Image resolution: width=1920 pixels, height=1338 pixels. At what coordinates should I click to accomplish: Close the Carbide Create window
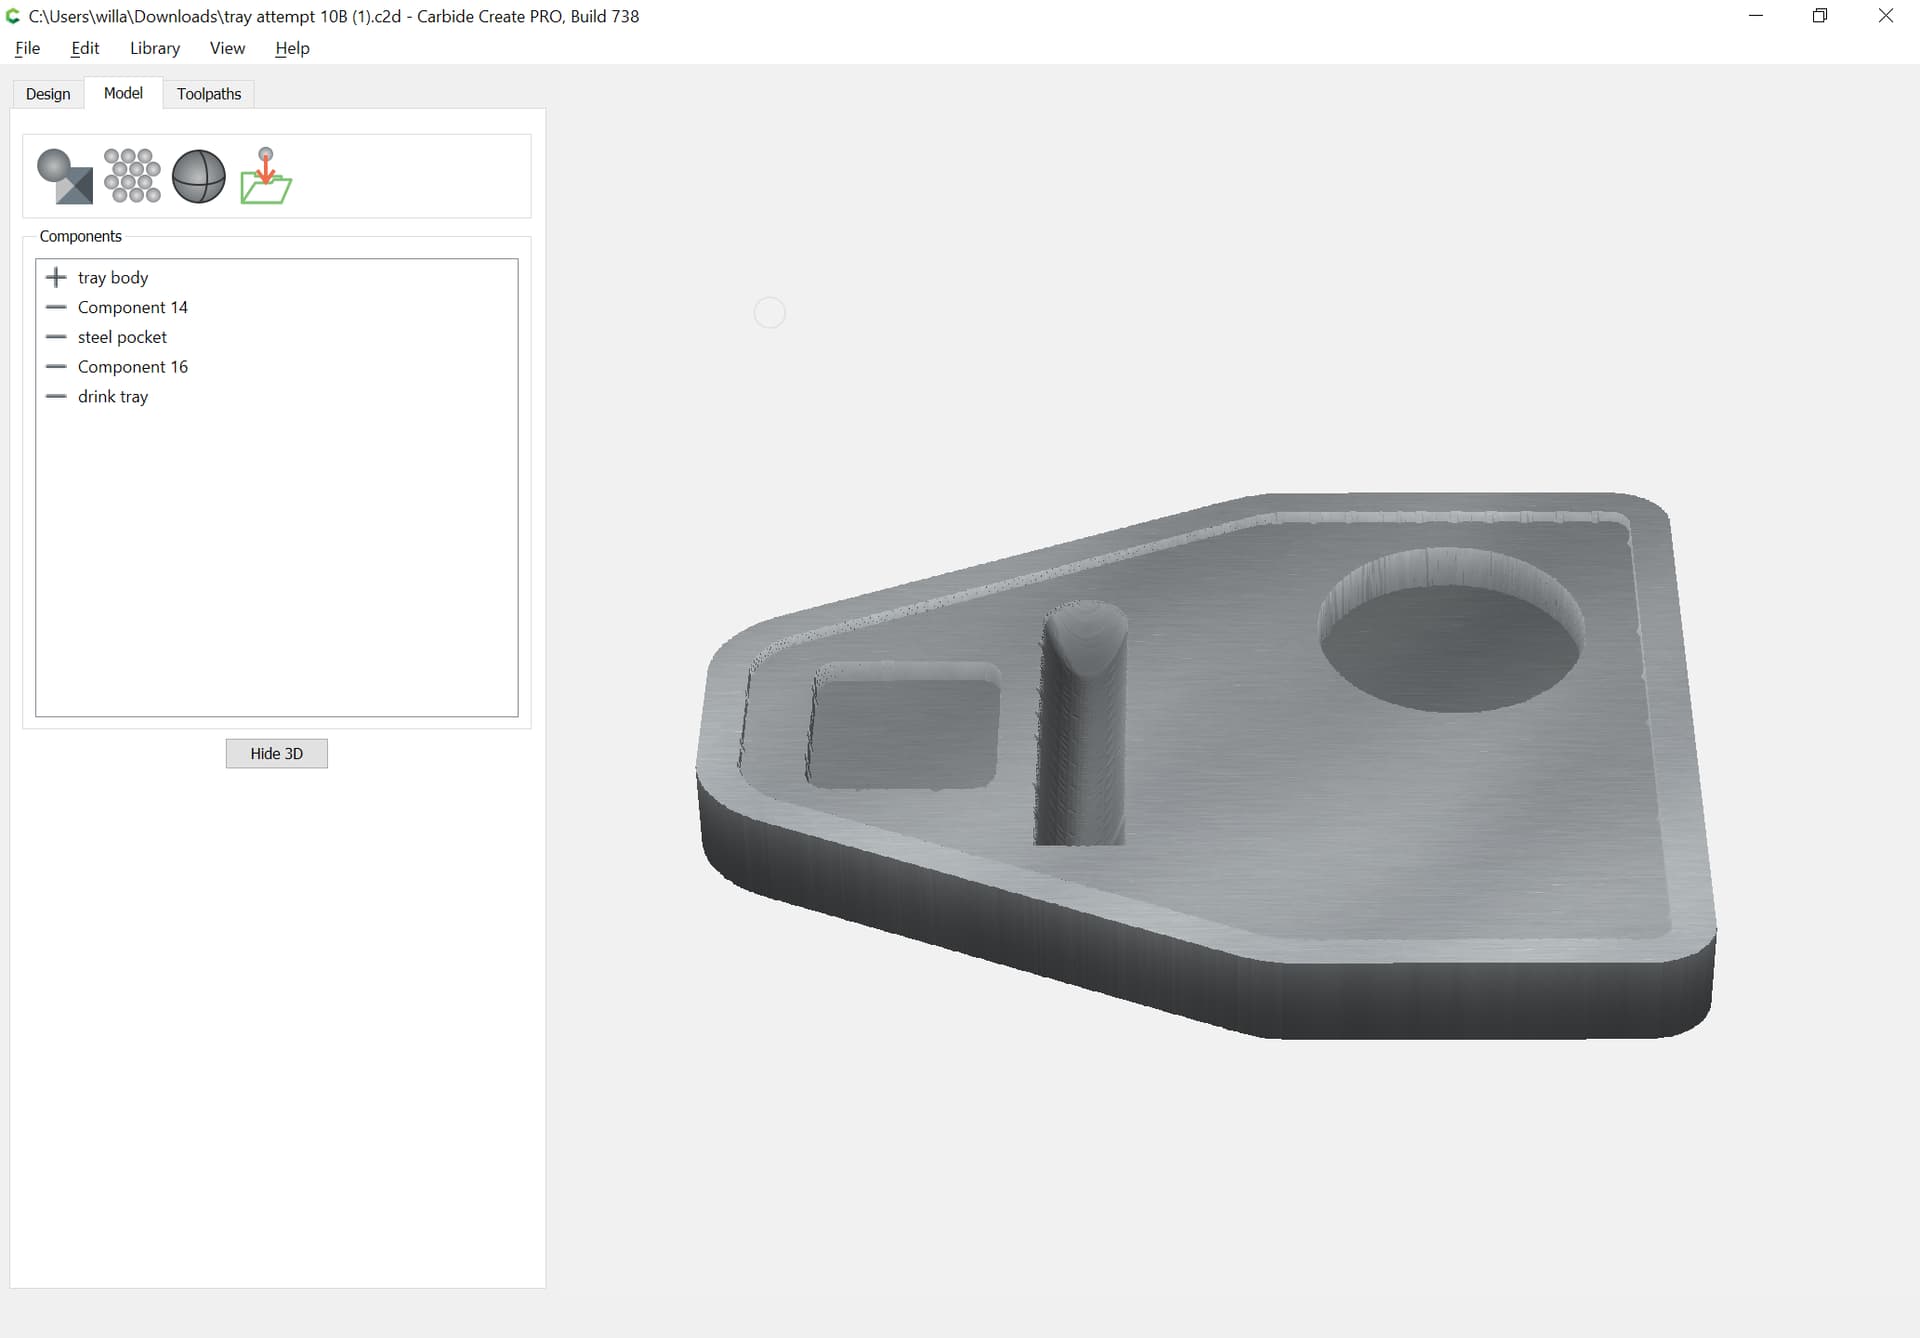(x=1886, y=16)
